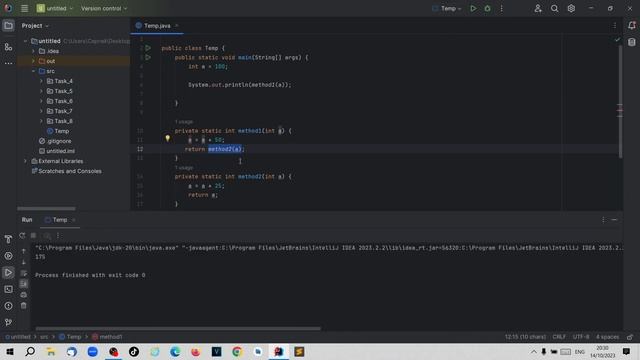
Task: Expand the Task_4 package
Action: (41, 81)
